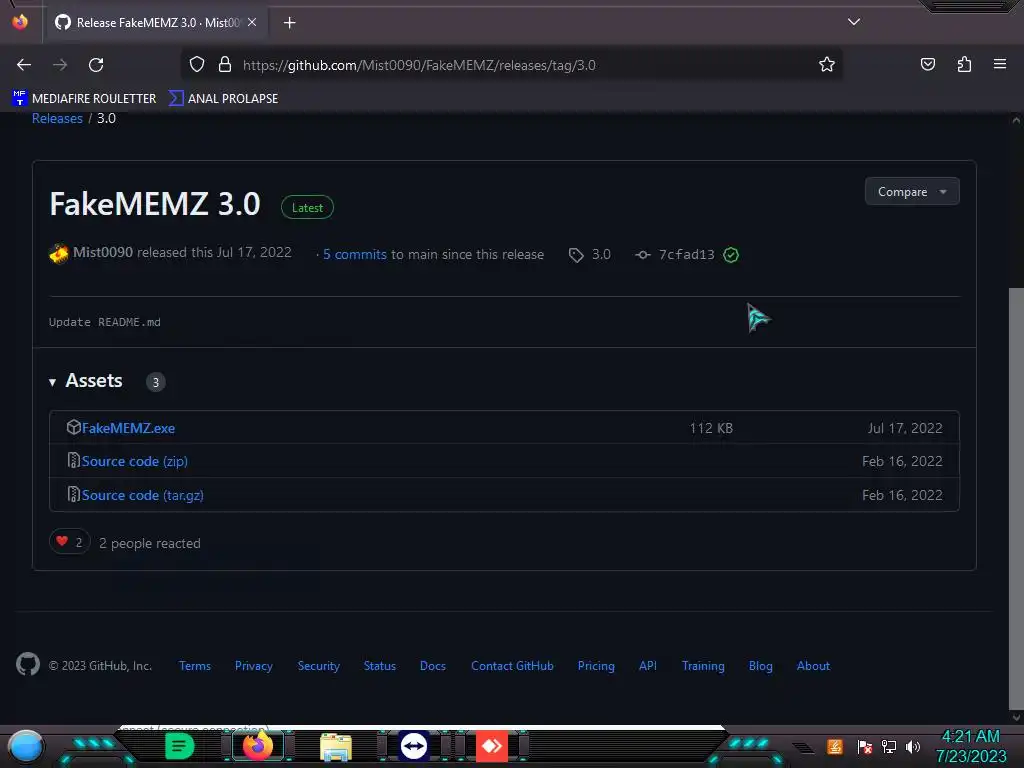
Task: Click the archive icon beside Source code (tar.gz)
Action: click(x=74, y=494)
